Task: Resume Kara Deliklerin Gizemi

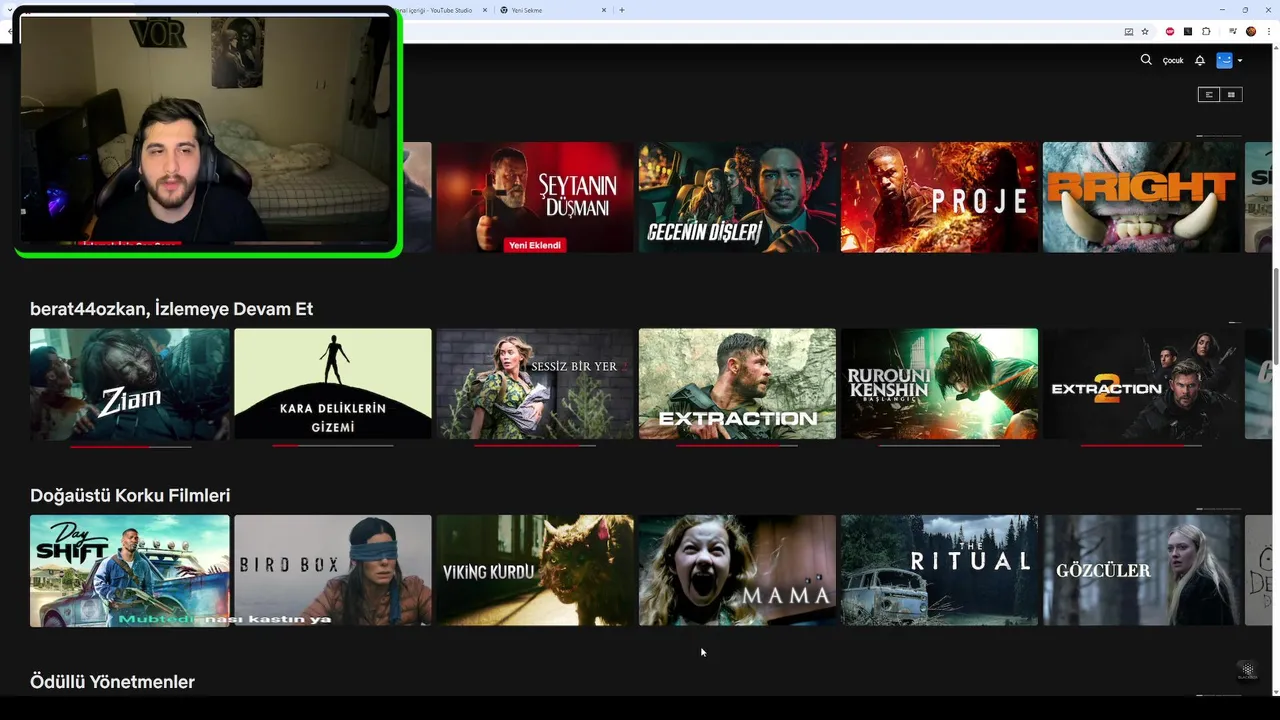Action: click(333, 384)
